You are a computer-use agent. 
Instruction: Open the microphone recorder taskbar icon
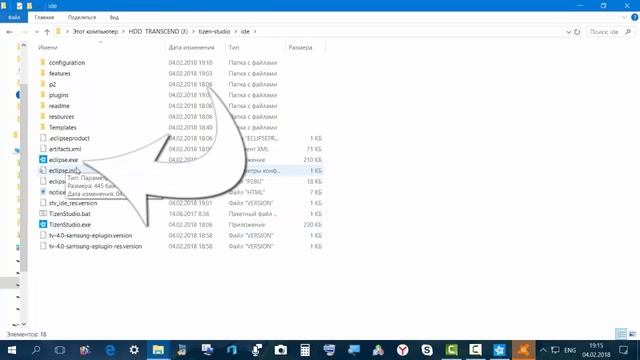click(256, 350)
